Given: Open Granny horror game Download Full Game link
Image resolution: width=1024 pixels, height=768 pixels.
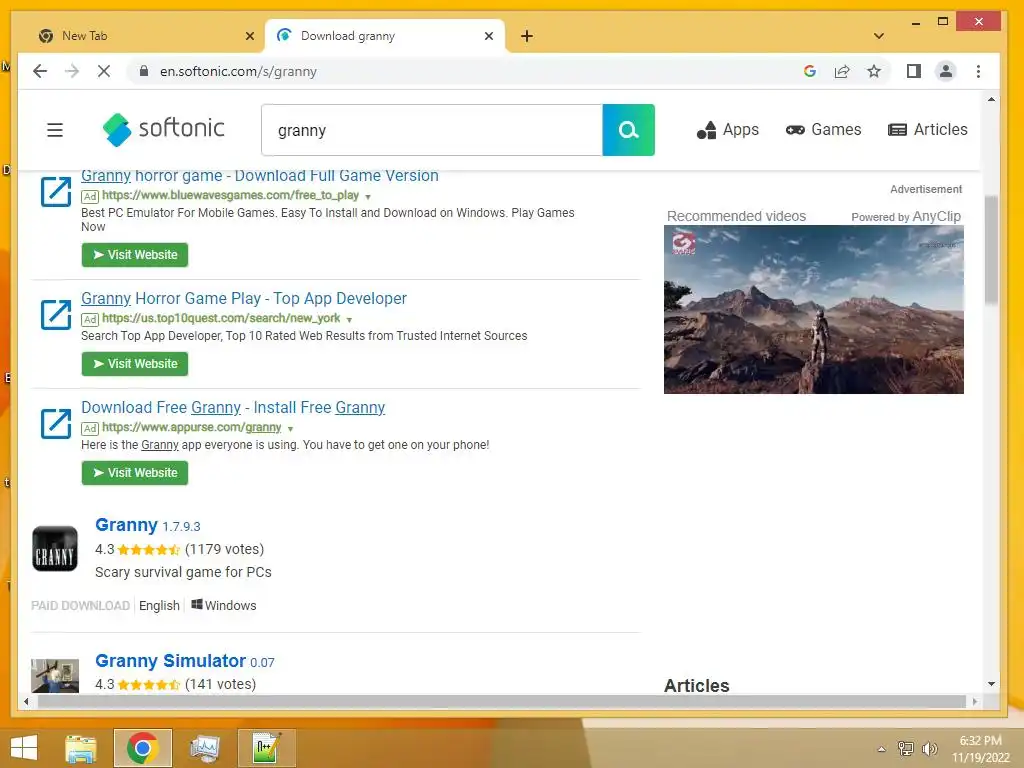Looking at the screenshot, I should [x=260, y=176].
